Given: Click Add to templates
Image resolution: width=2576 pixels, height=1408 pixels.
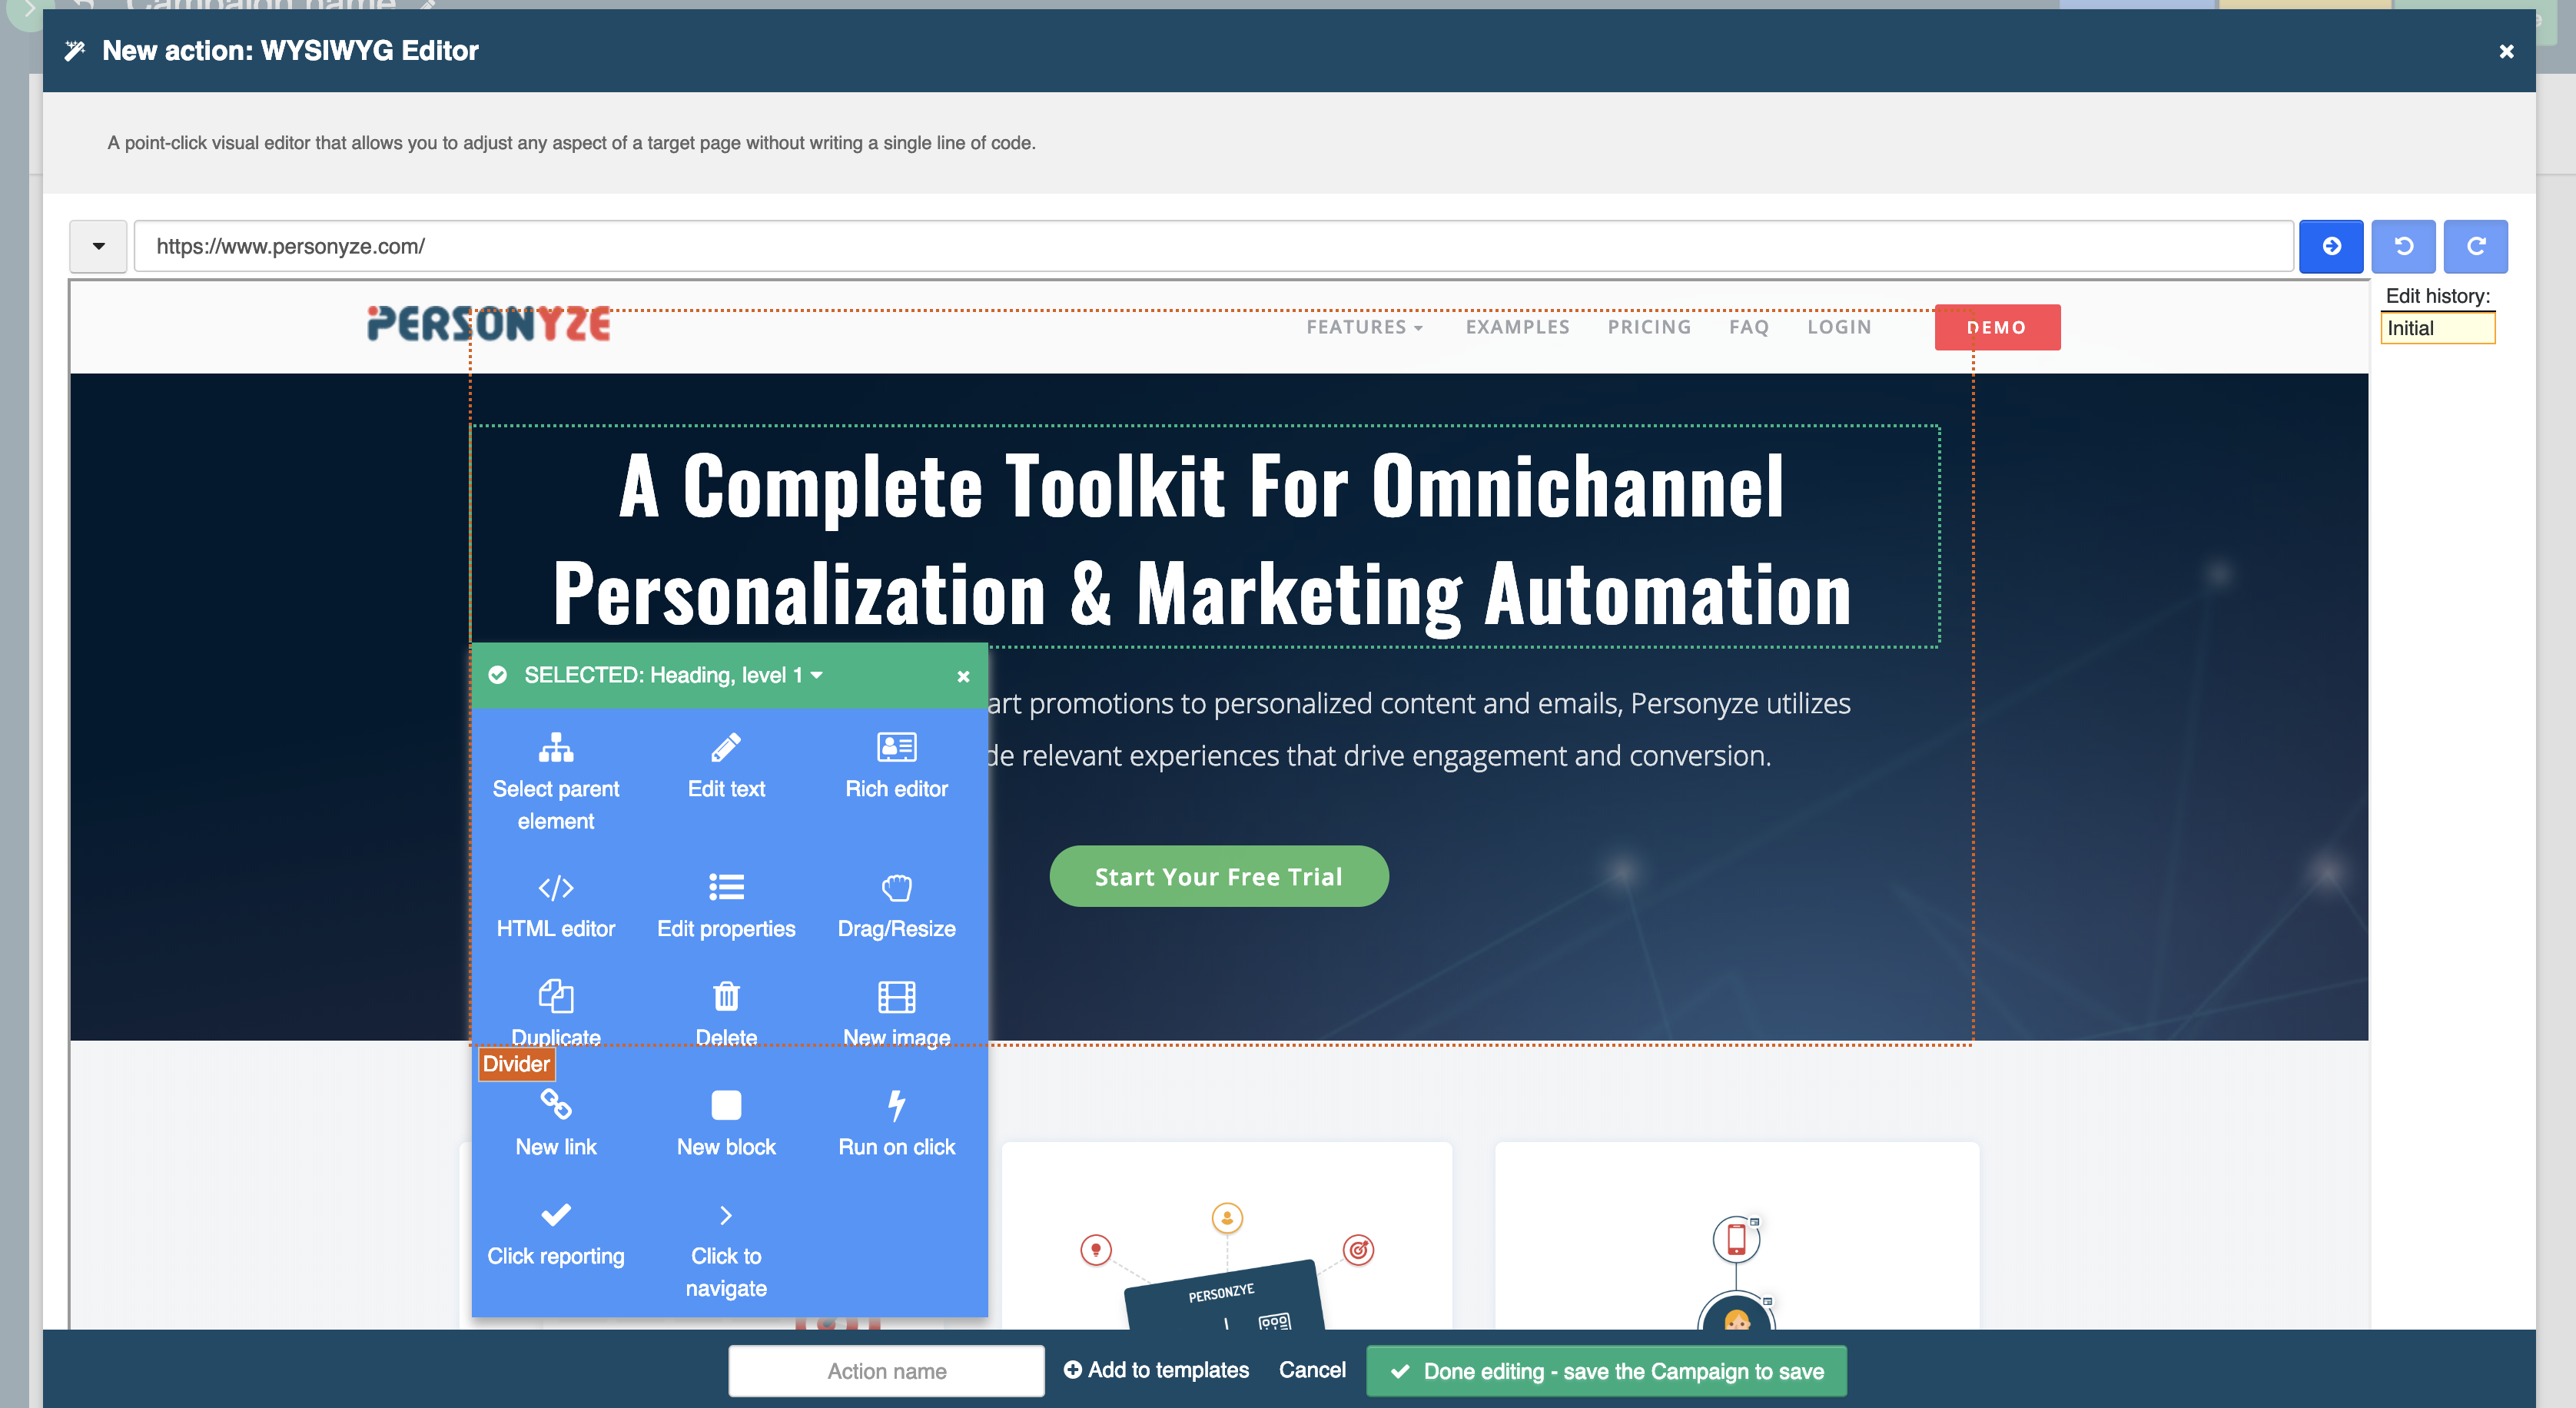Looking at the screenshot, I should 1156,1370.
